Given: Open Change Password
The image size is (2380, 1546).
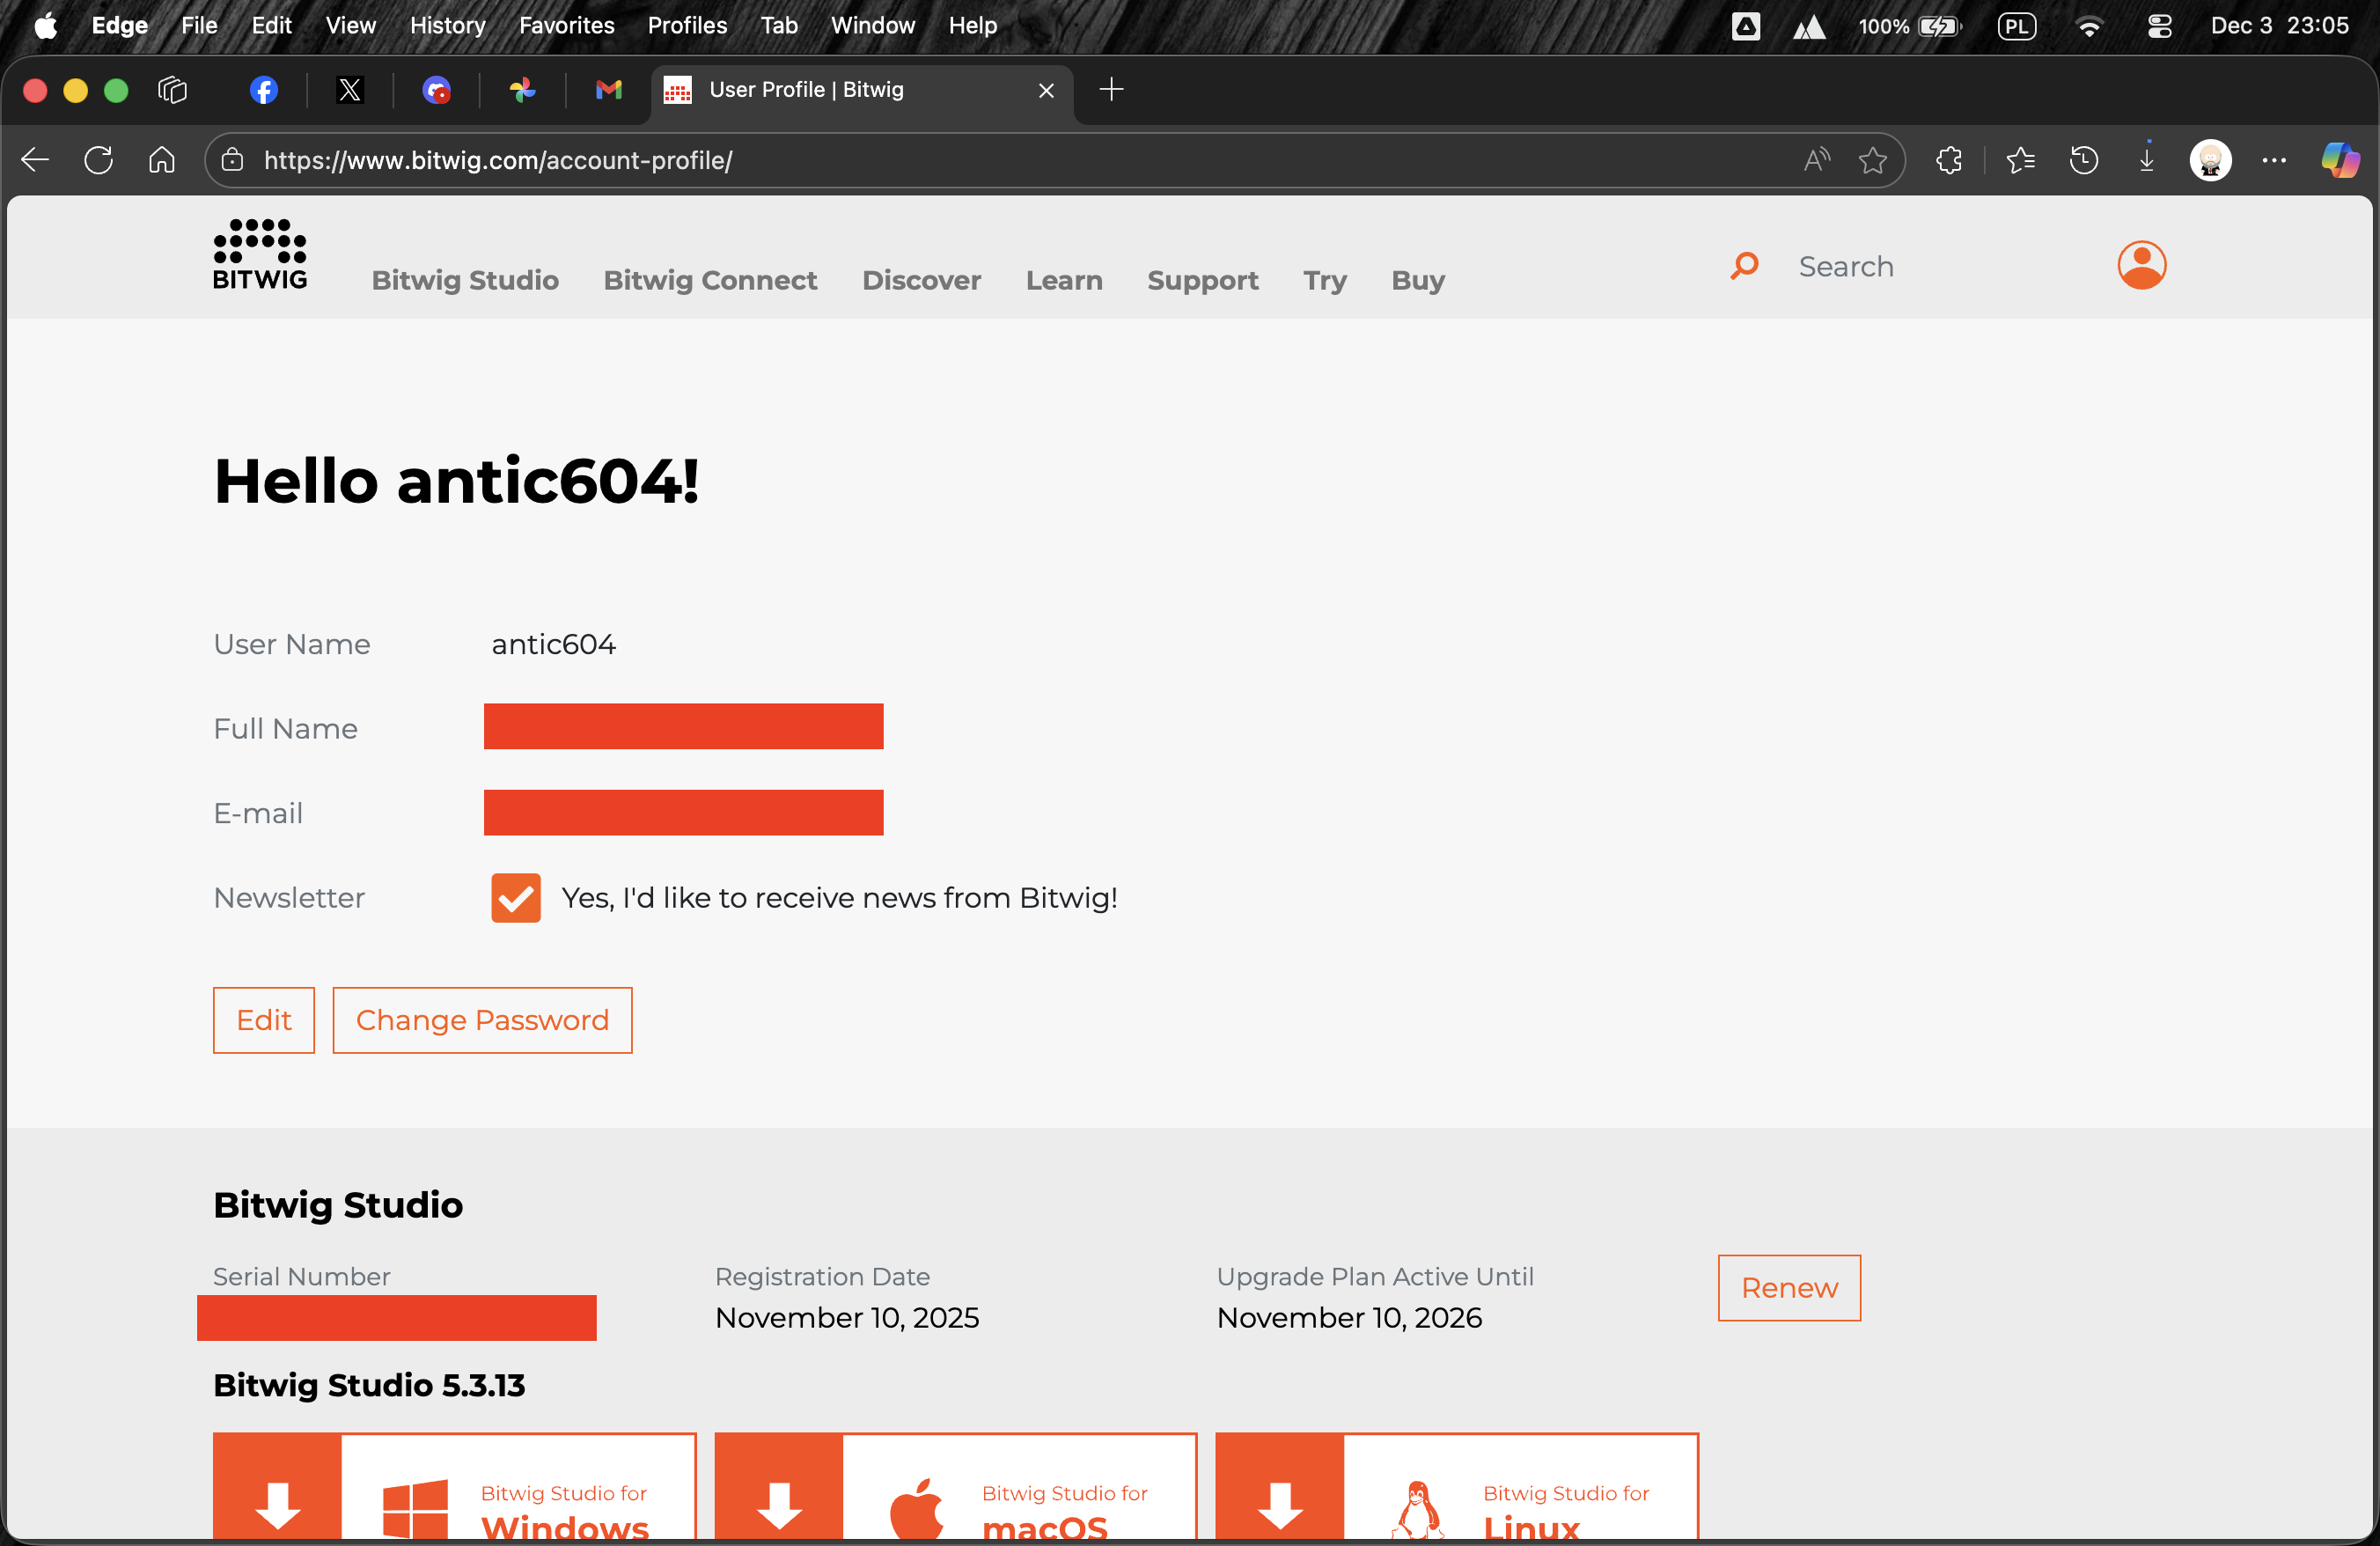Looking at the screenshot, I should point(483,1020).
